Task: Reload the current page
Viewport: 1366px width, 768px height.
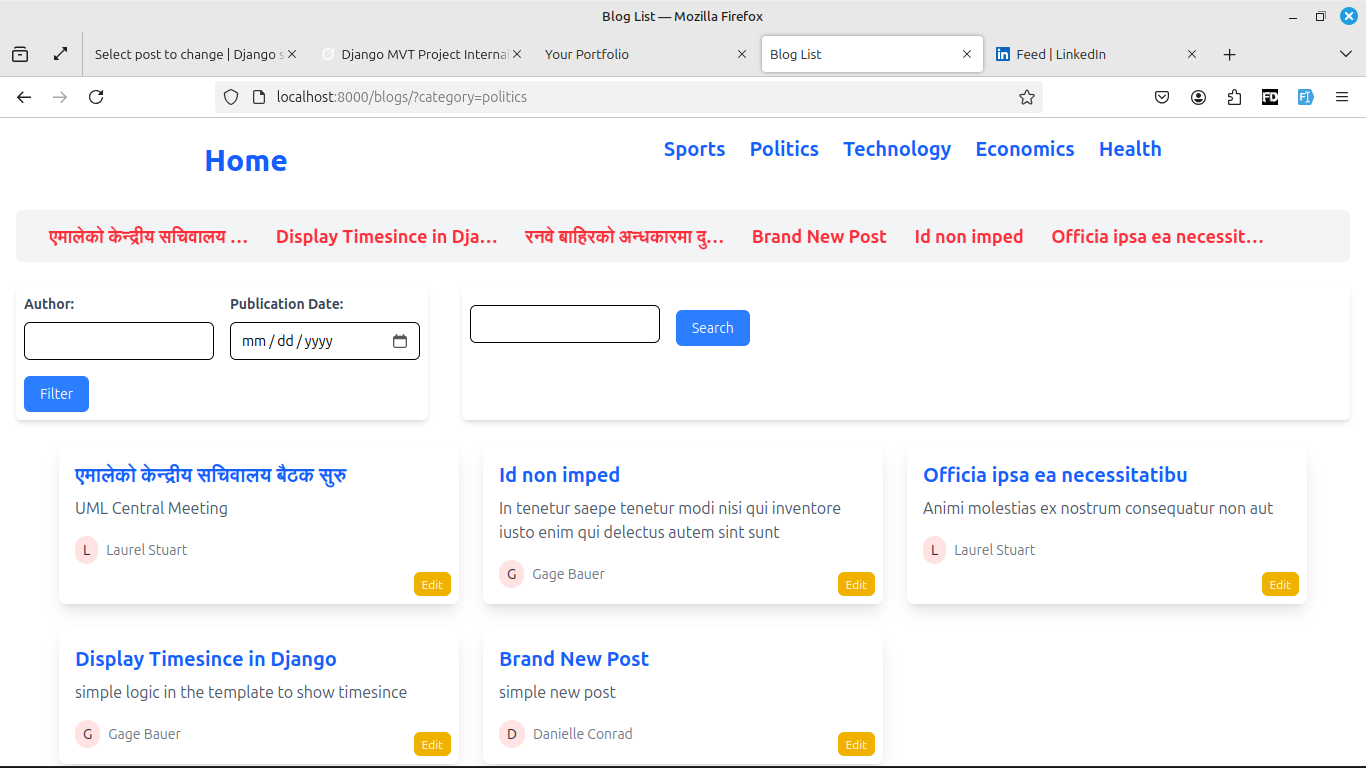Action: coord(96,97)
